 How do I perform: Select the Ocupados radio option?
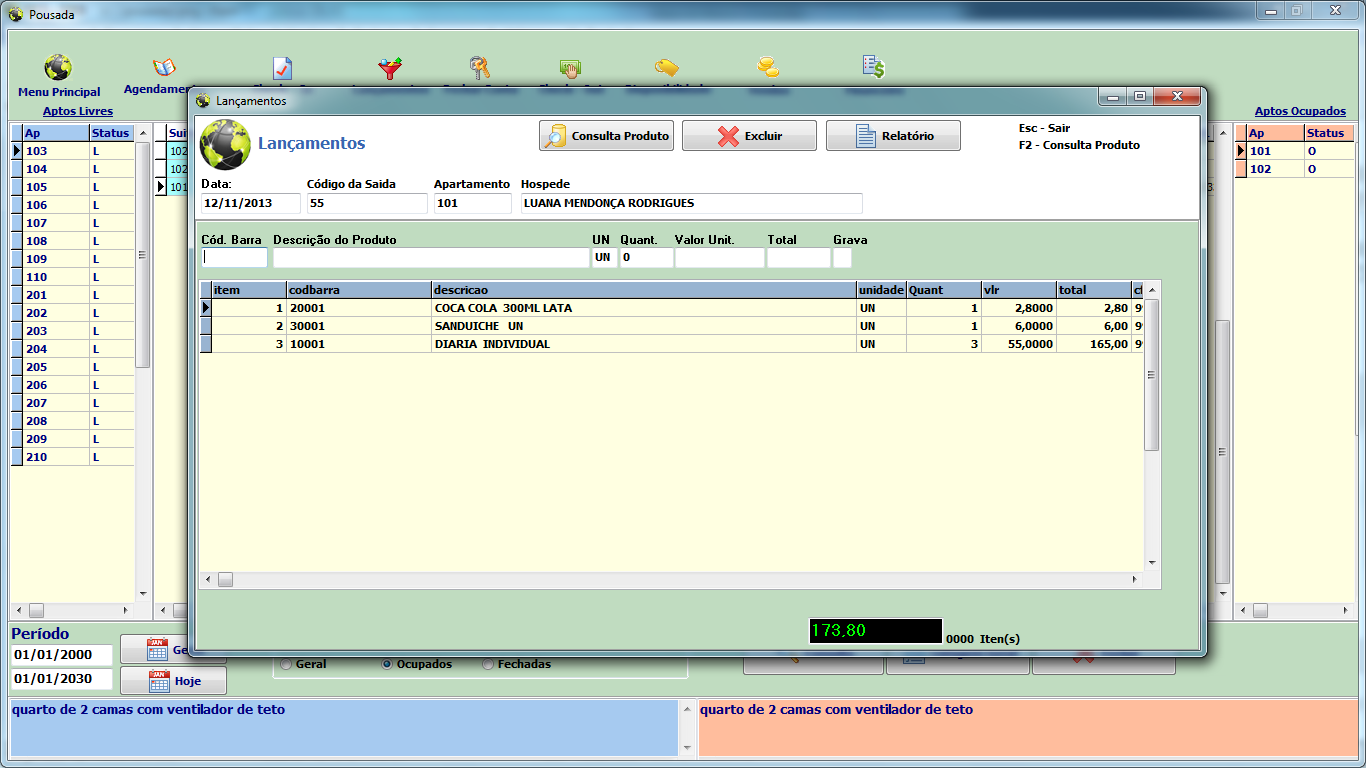click(x=417, y=664)
